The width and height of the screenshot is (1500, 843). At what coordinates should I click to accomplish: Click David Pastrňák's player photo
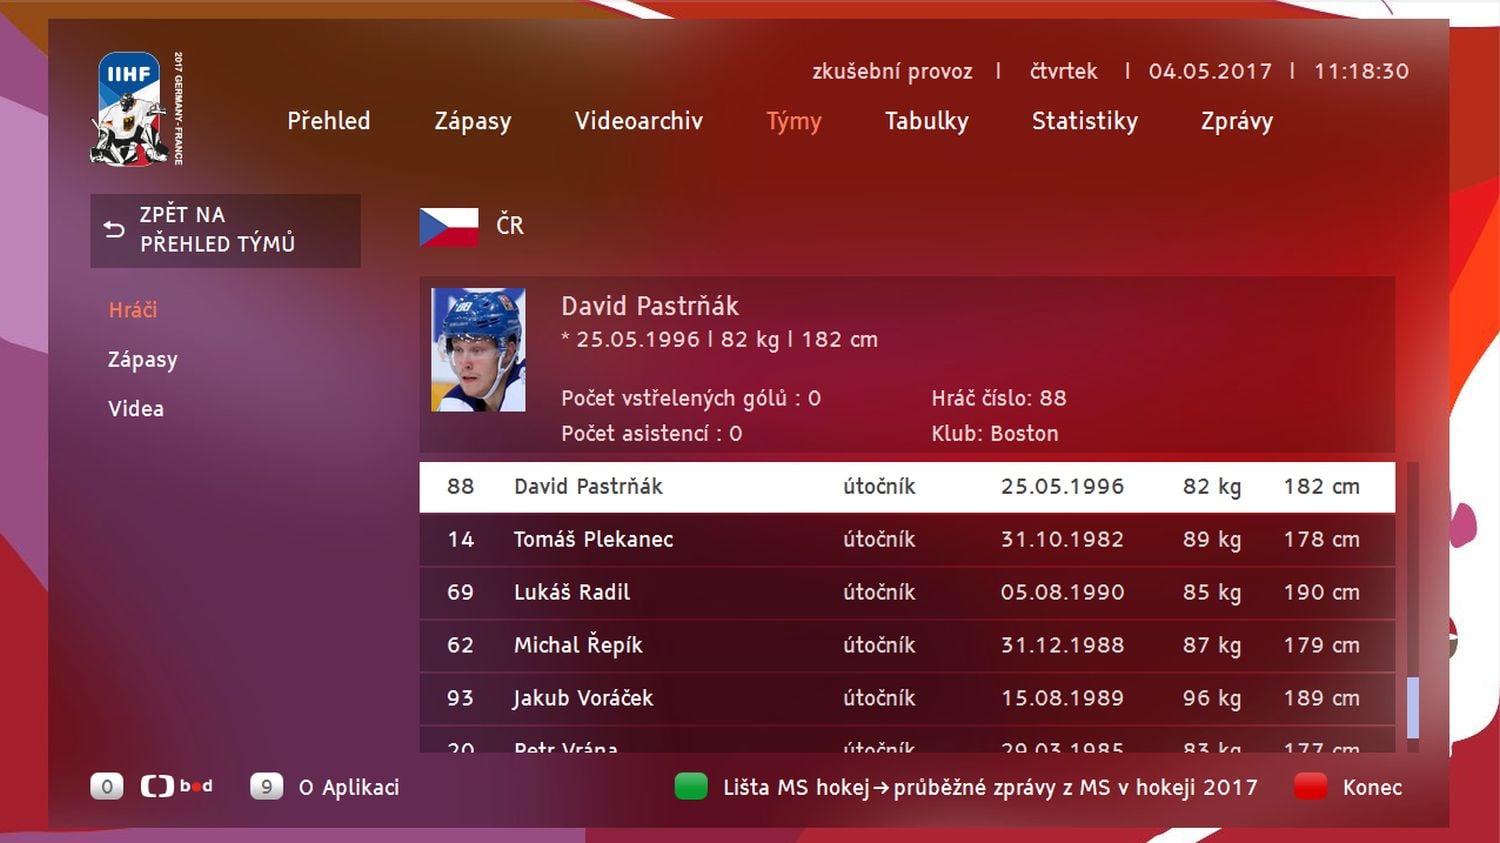point(478,349)
